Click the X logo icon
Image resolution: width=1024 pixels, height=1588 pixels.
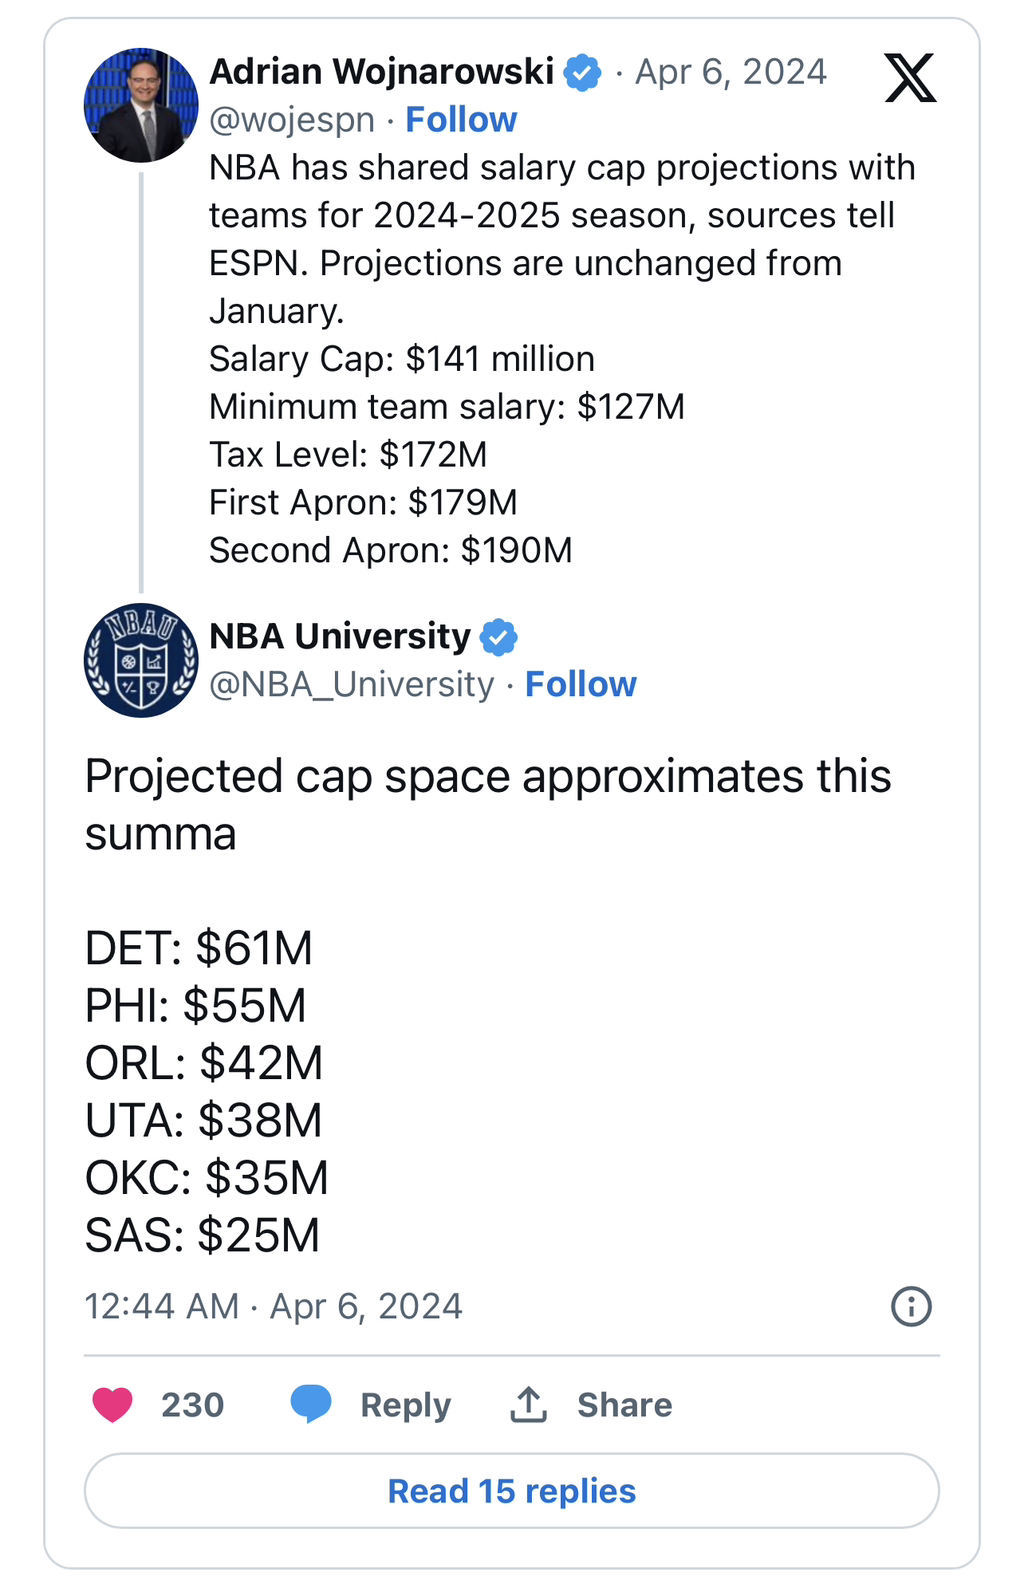click(x=910, y=78)
